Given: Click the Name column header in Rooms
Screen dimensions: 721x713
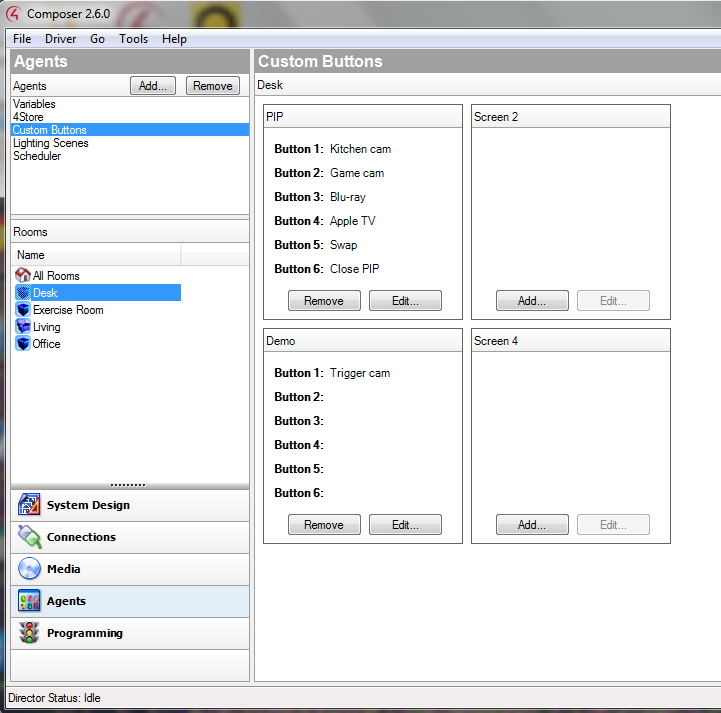Looking at the screenshot, I should point(96,255).
